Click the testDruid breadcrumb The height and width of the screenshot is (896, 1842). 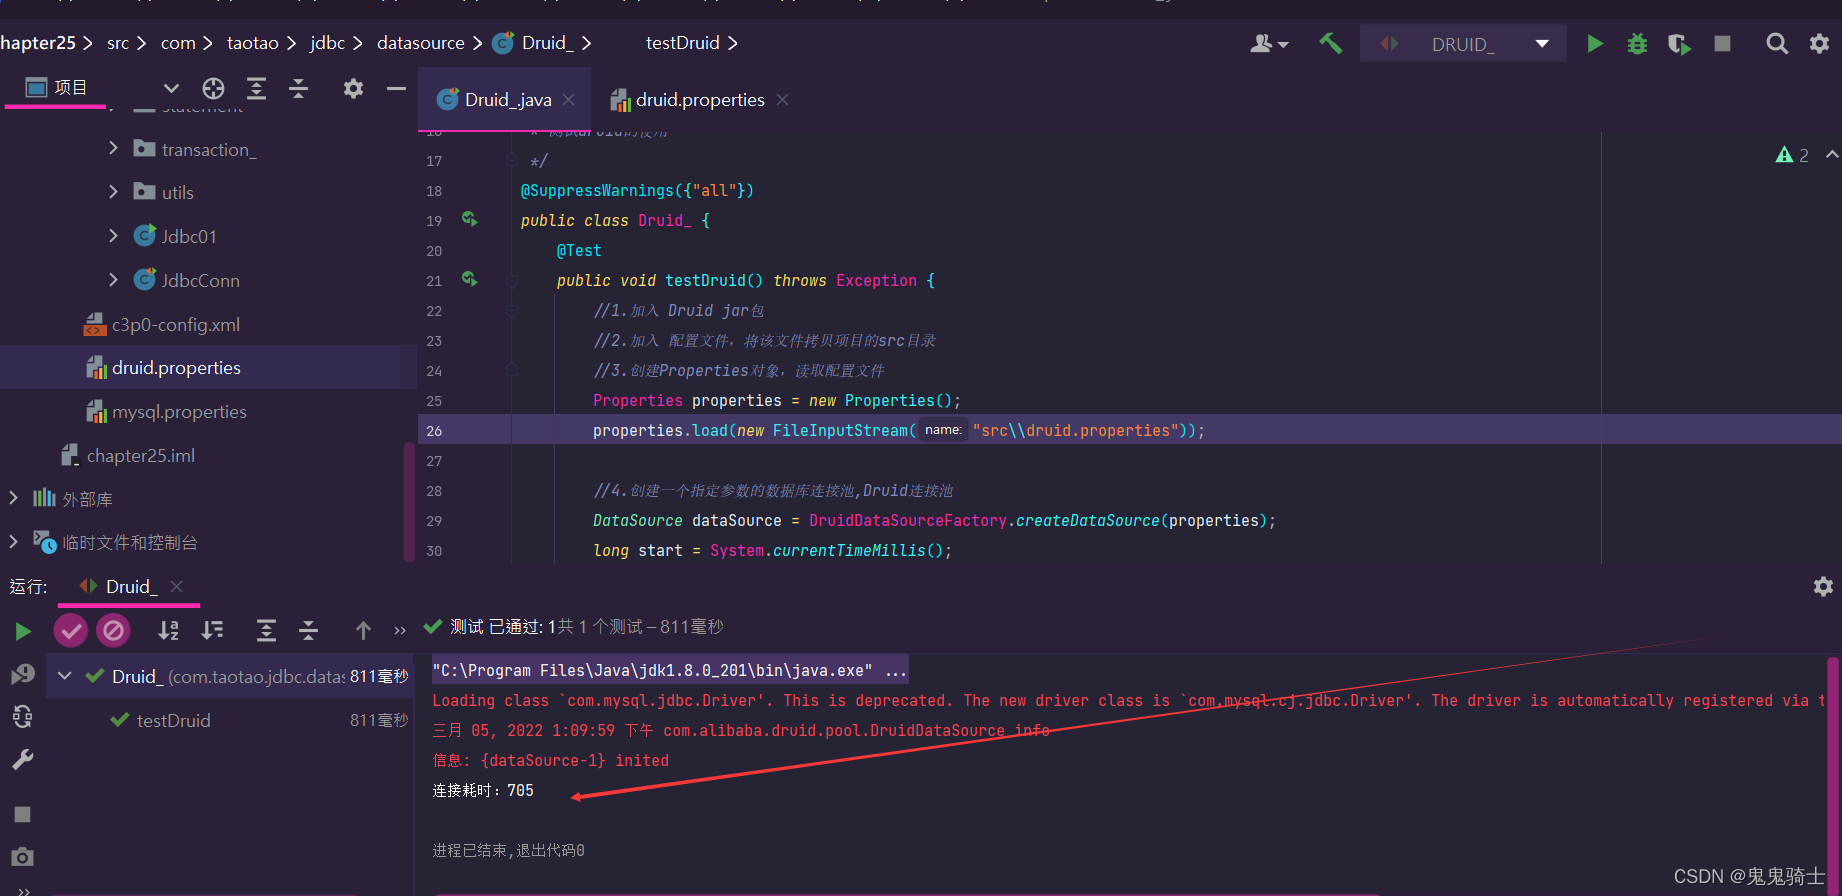pos(683,43)
